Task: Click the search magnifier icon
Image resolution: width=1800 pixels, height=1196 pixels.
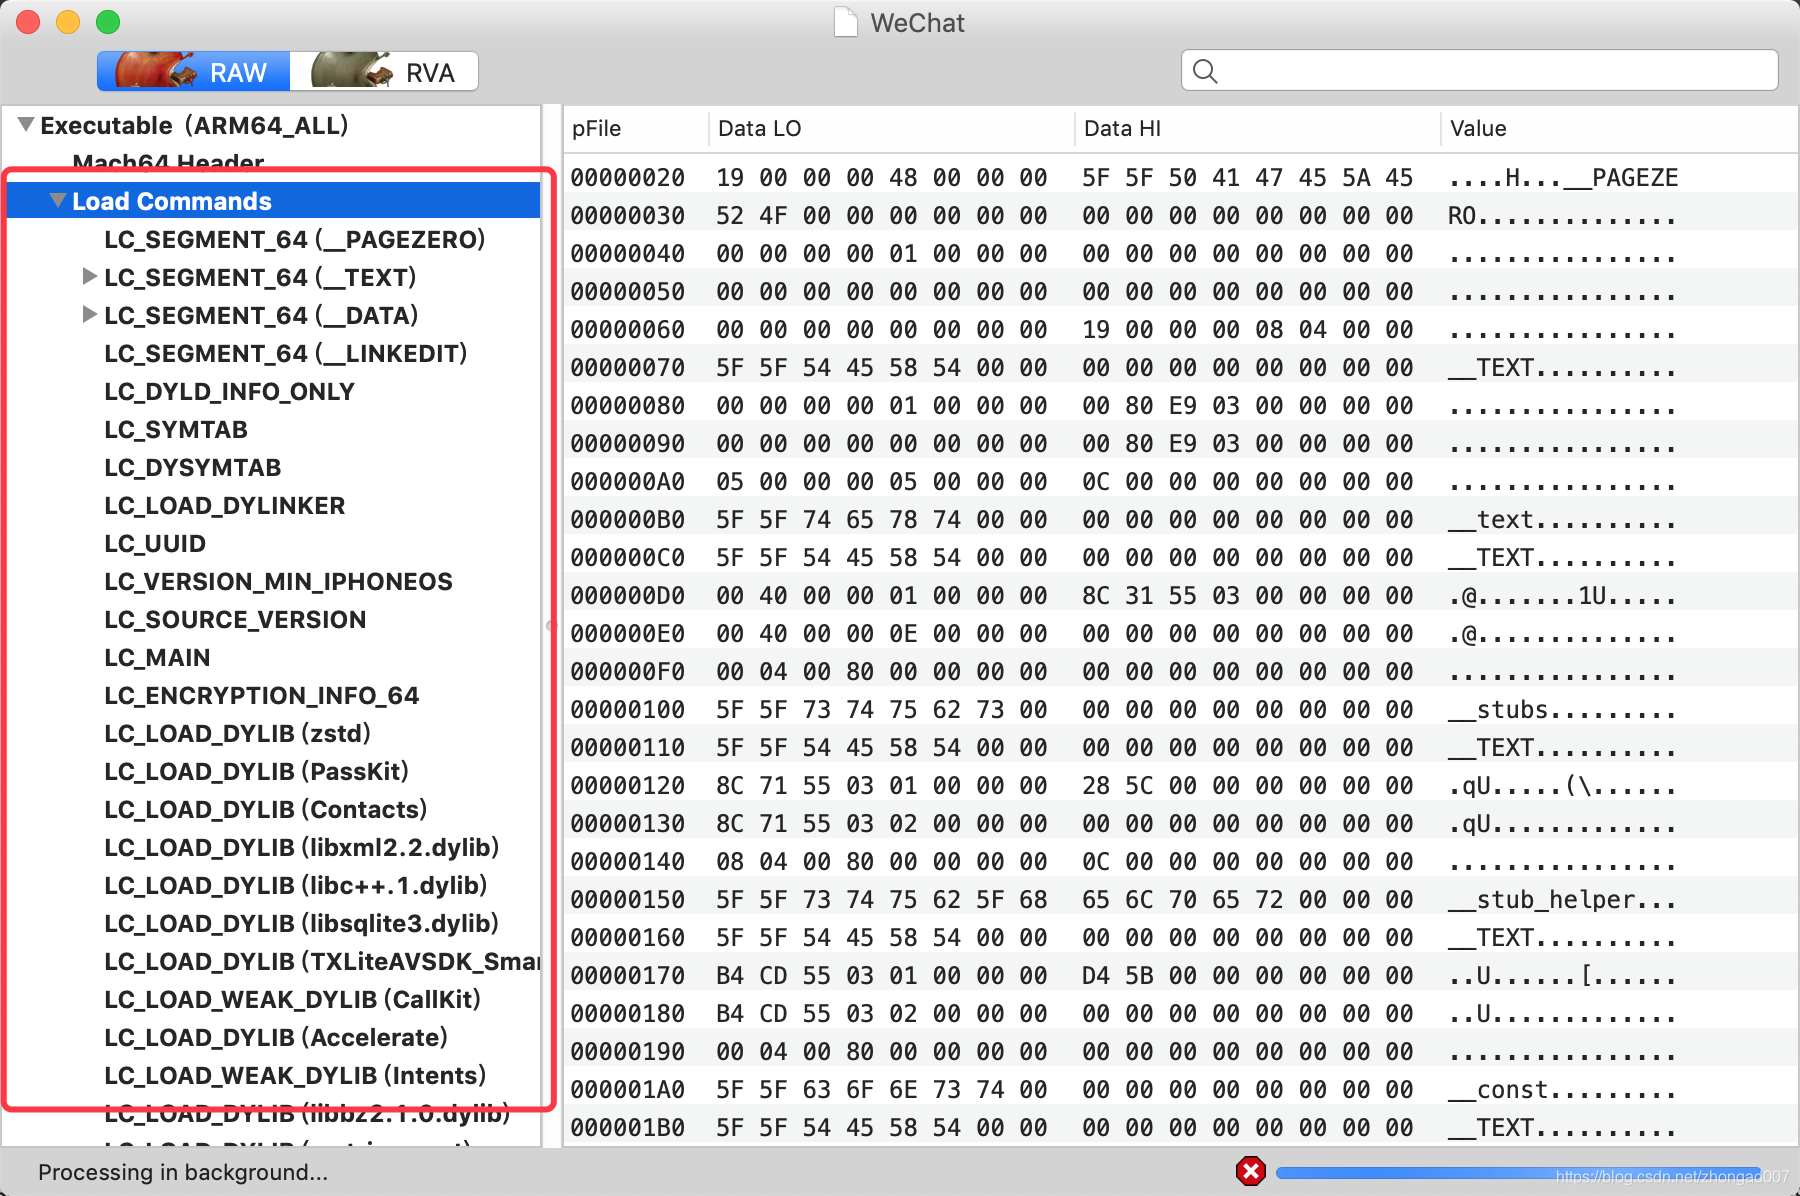Action: pyautogui.click(x=1205, y=71)
